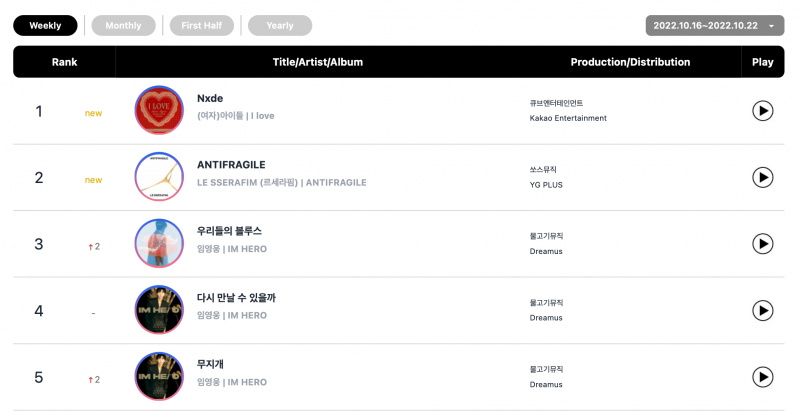The width and height of the screenshot is (800, 414).
Task: Play the song Nxde
Action: (x=762, y=111)
